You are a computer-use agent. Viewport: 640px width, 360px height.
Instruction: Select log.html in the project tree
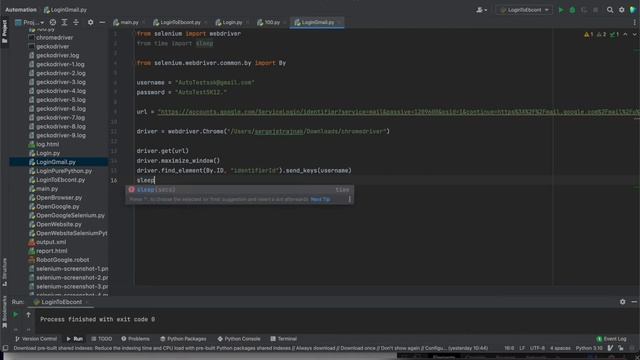pyautogui.click(x=47, y=144)
